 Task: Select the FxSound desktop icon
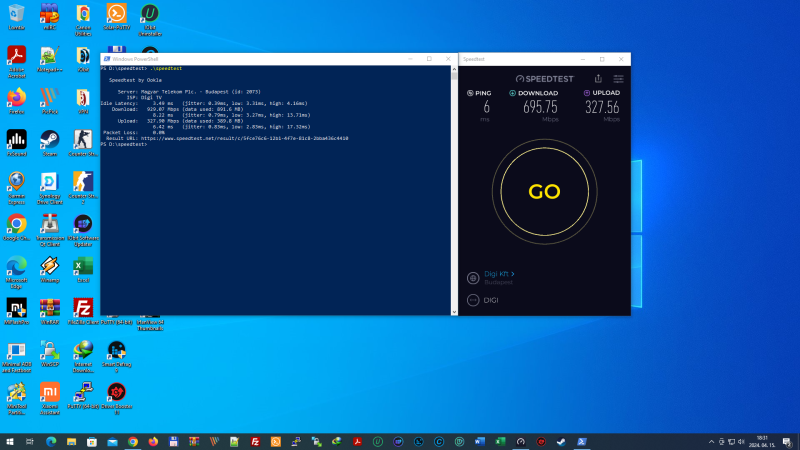[x=16, y=143]
